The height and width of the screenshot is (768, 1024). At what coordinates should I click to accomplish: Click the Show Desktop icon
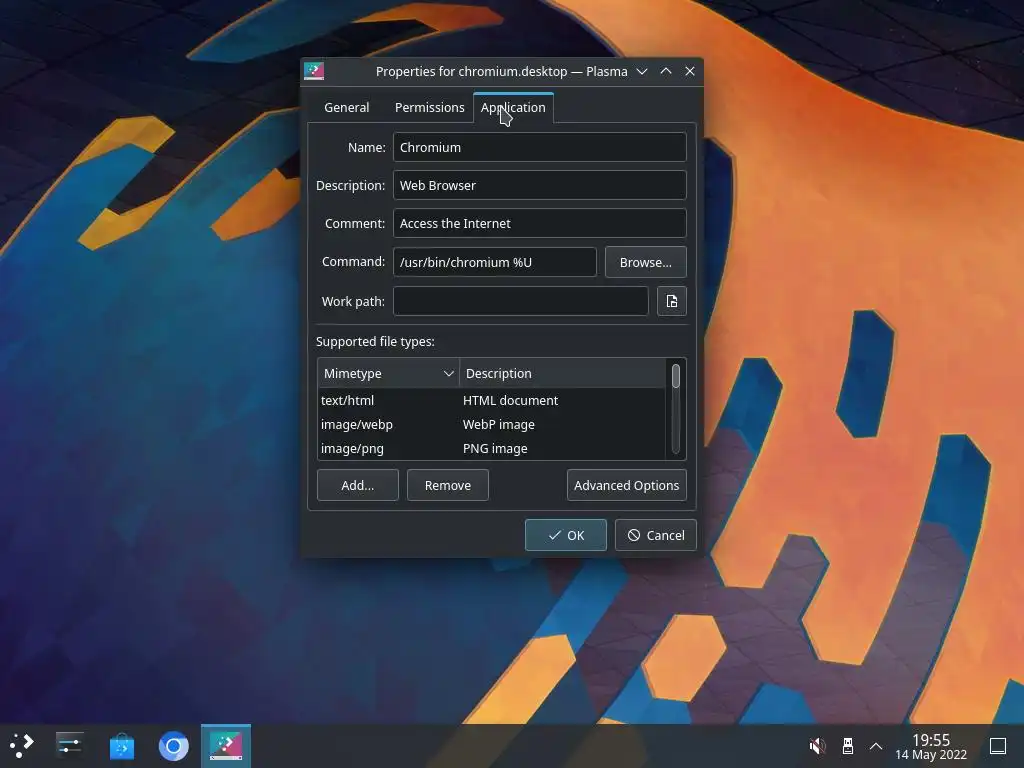pos(997,746)
